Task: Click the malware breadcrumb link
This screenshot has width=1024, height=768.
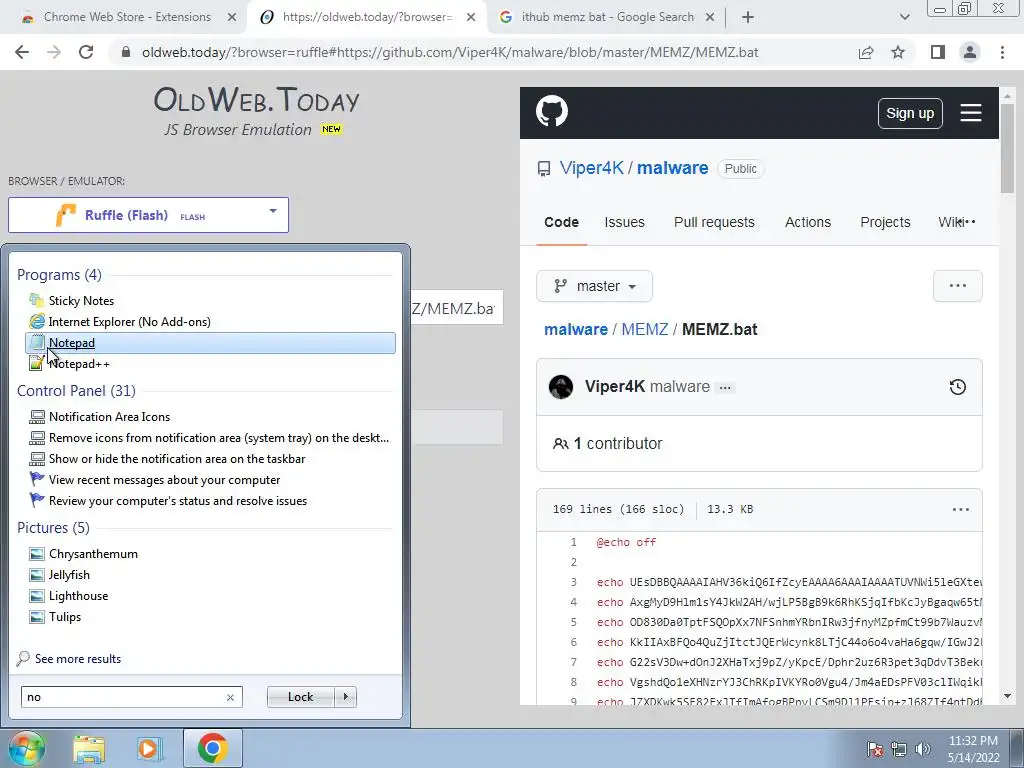Action: pos(576,329)
